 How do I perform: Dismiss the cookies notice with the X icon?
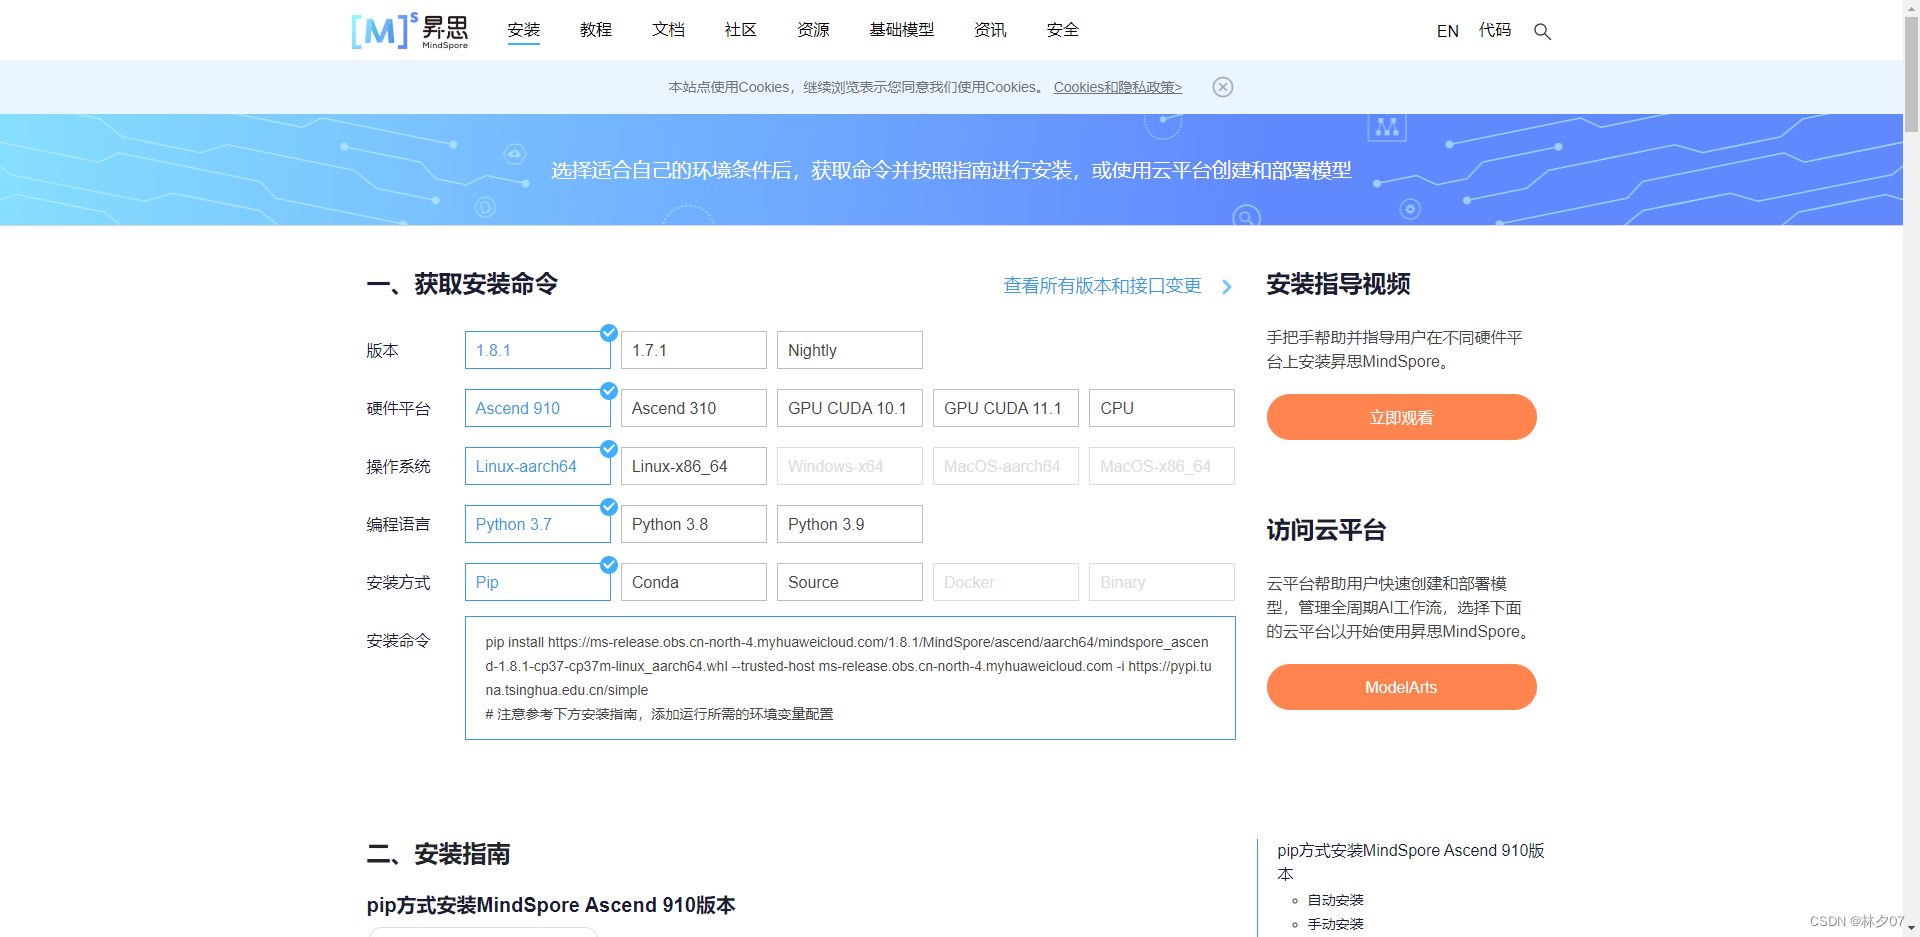[1222, 87]
